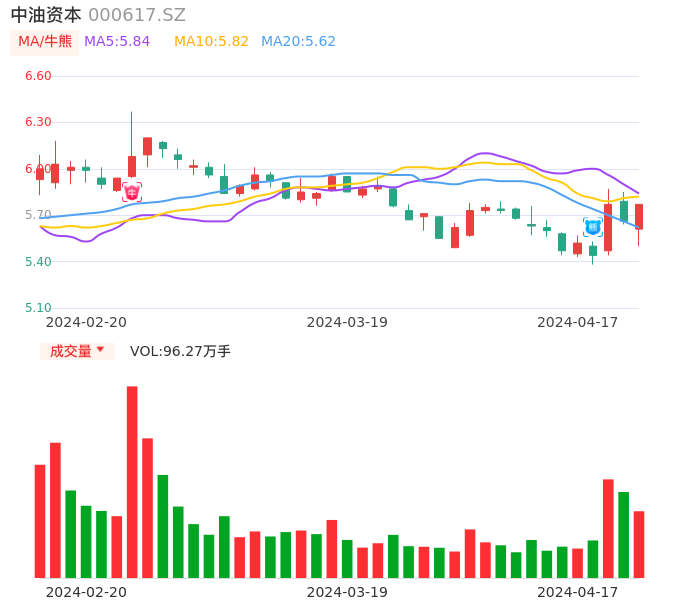Click the stock code 000617.SZ
The width and height of the screenshot is (686, 606).
(137, 15)
